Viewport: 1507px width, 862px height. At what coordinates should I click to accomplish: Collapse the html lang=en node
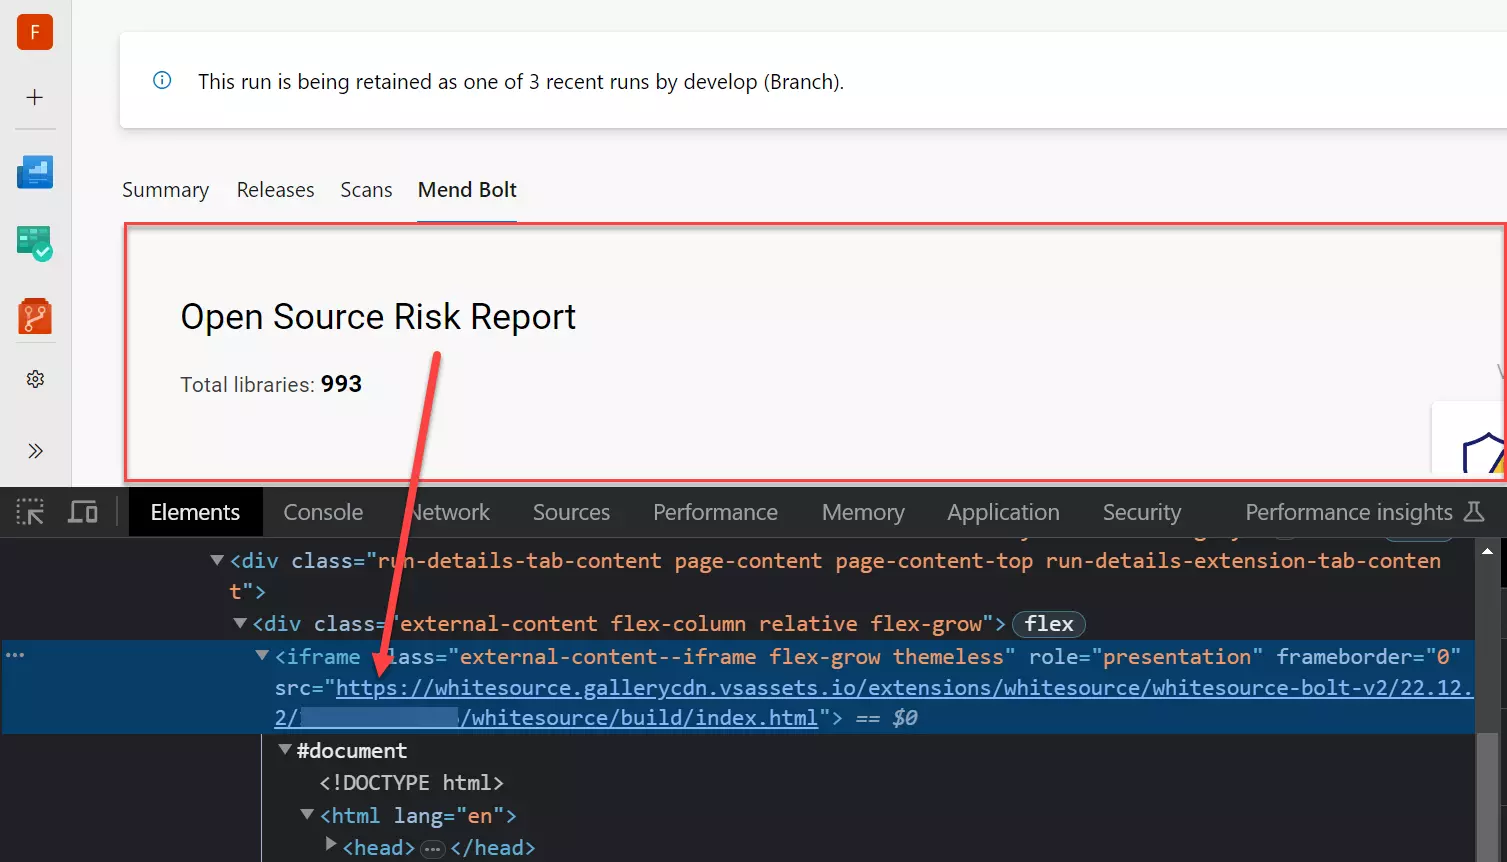(x=308, y=814)
